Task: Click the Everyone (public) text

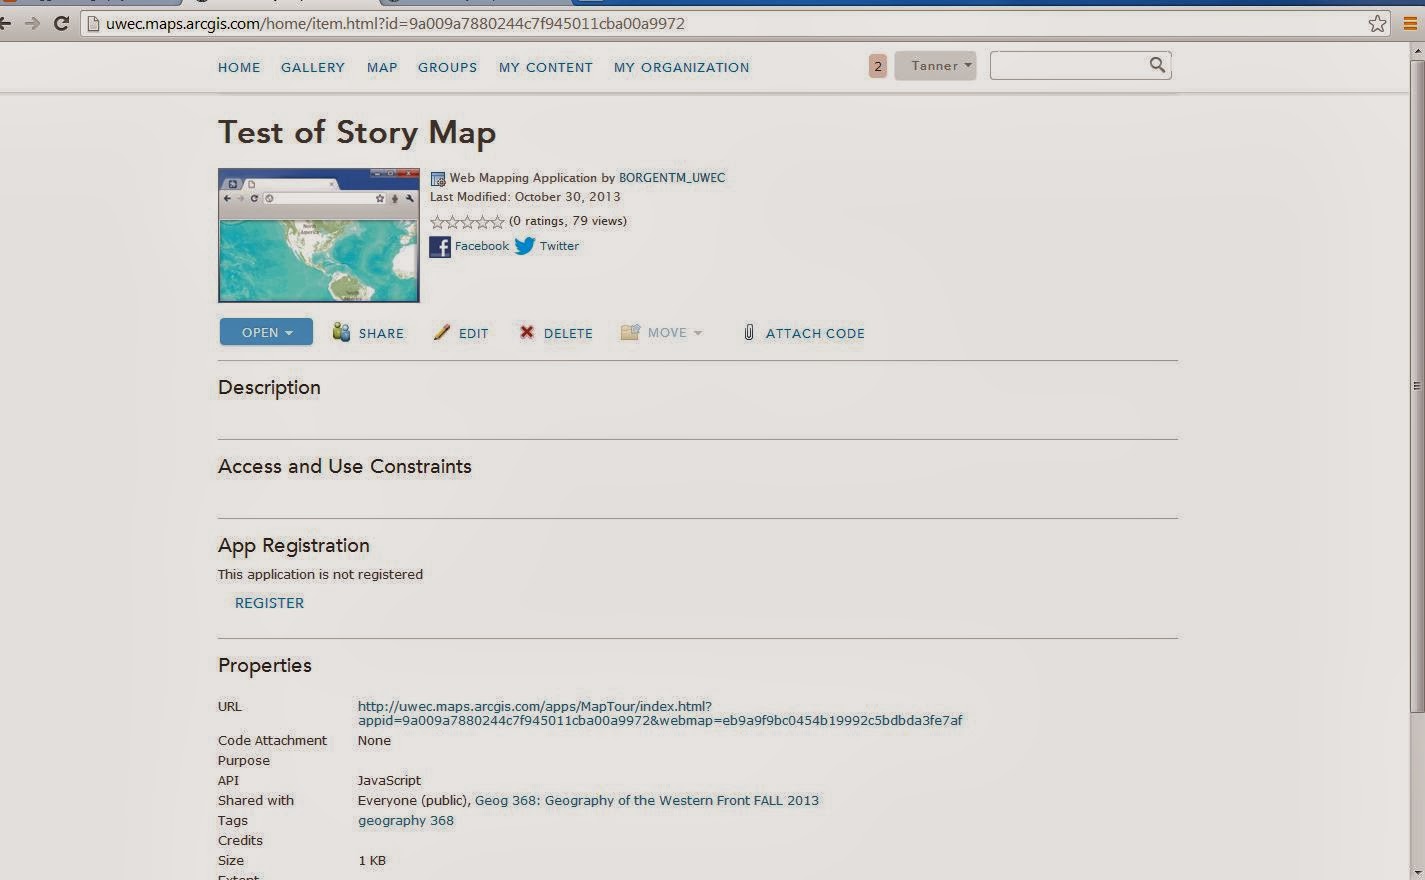Action: (412, 800)
